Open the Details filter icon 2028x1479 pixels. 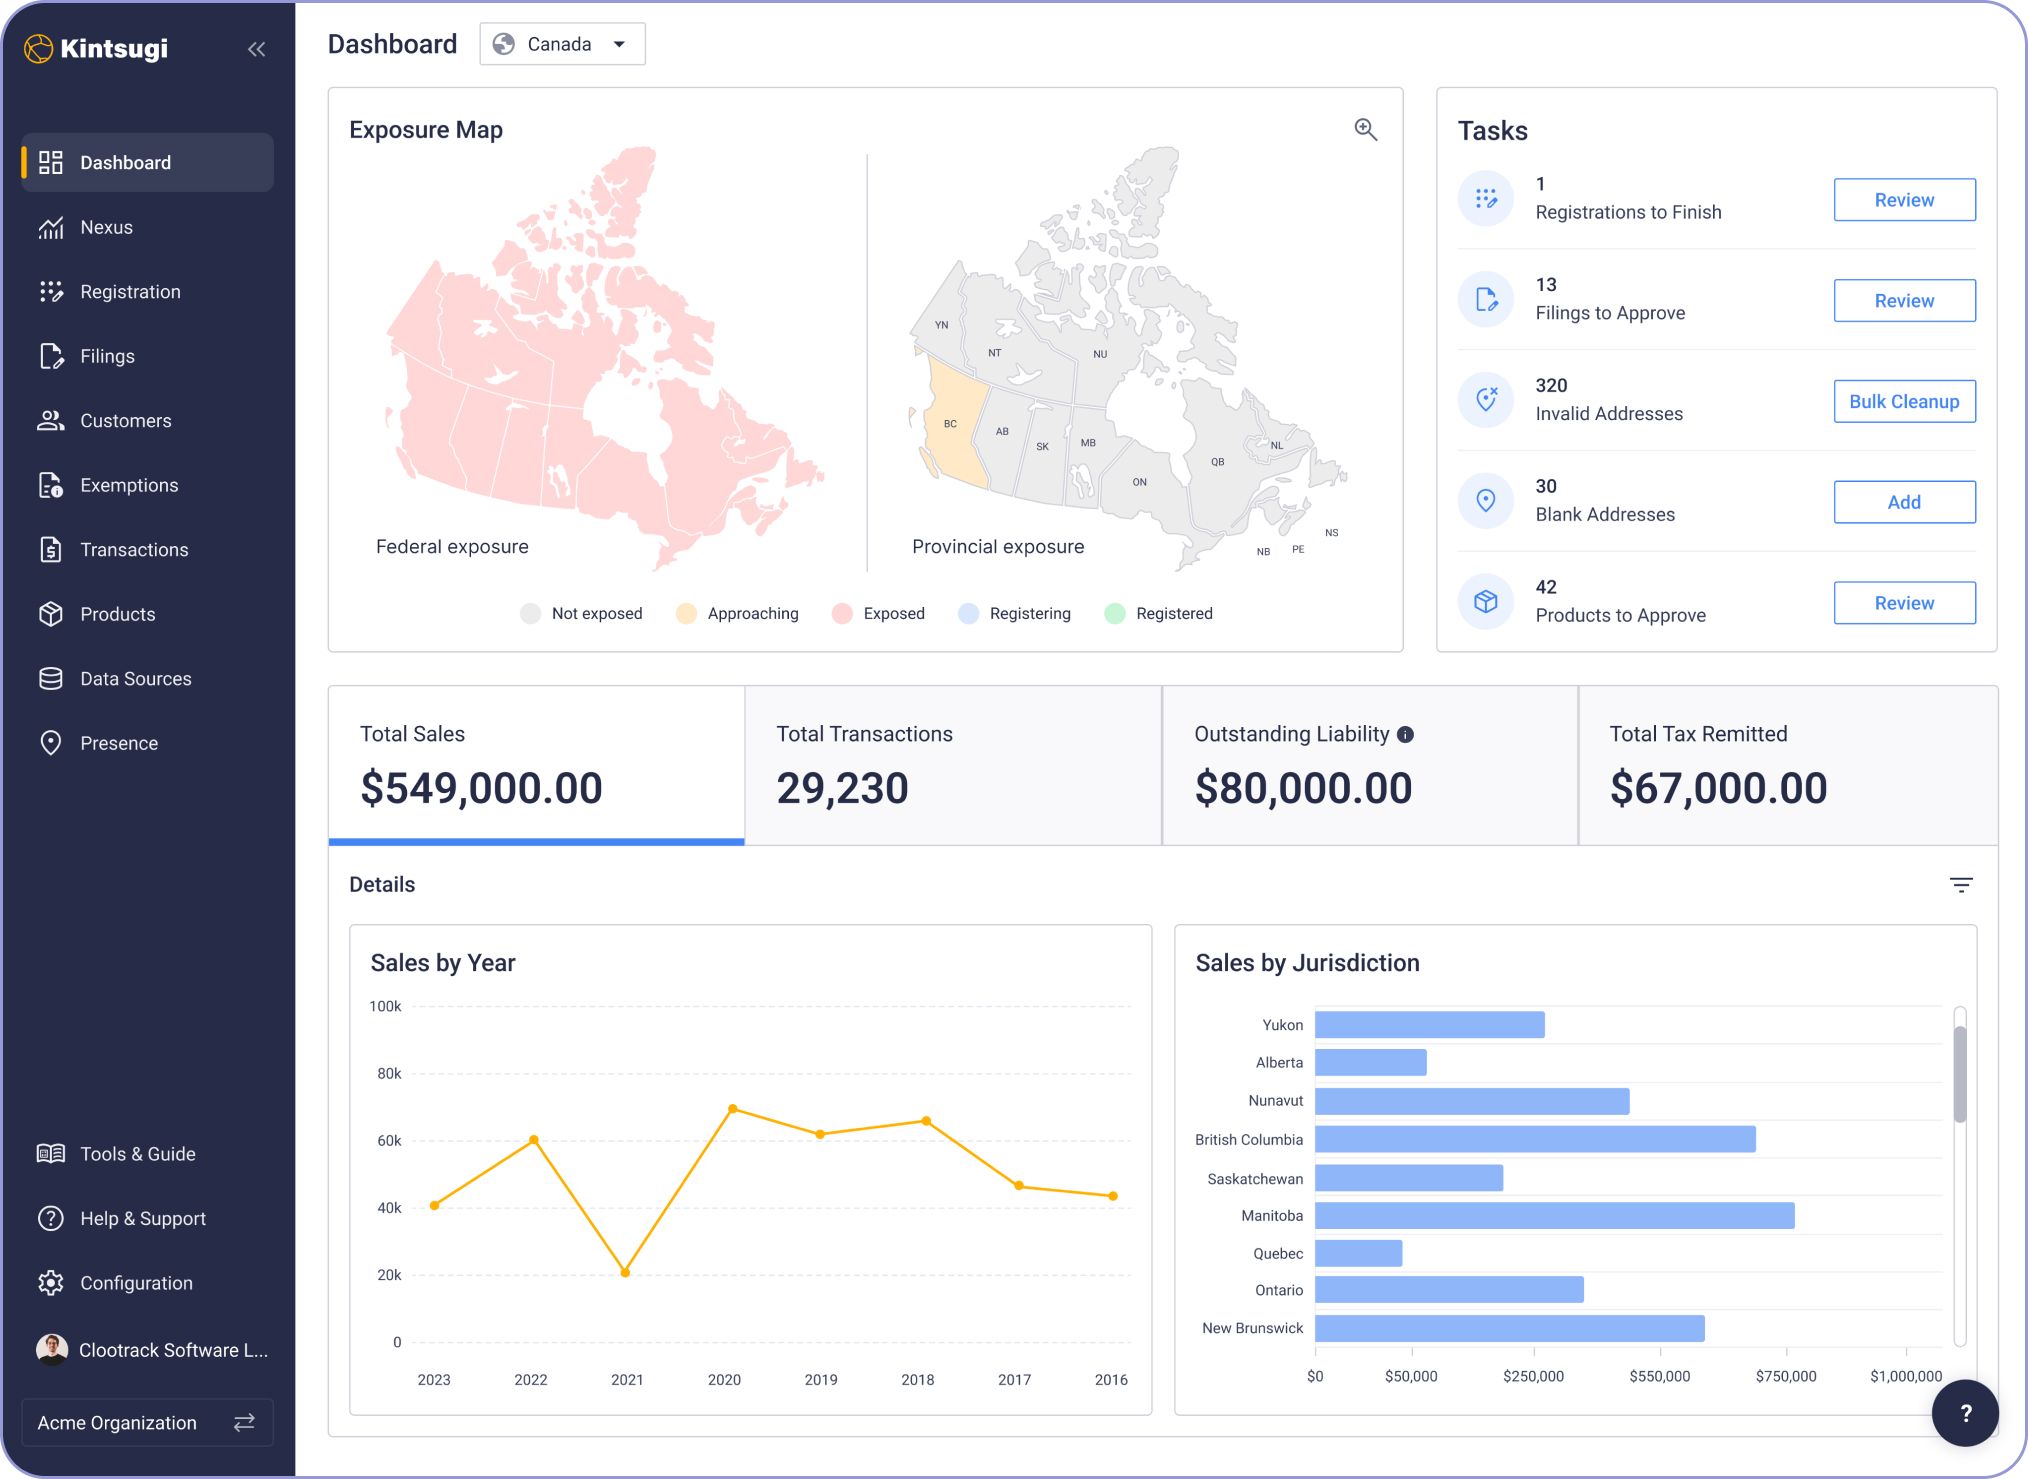(x=1960, y=885)
